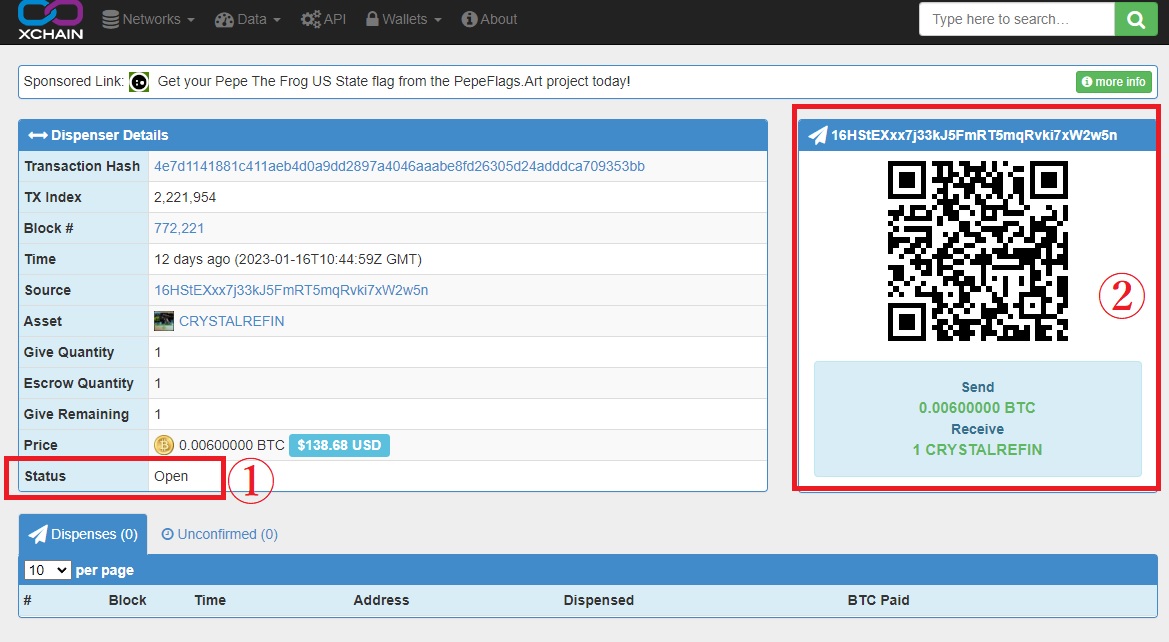Click the Time column header

pos(210,600)
